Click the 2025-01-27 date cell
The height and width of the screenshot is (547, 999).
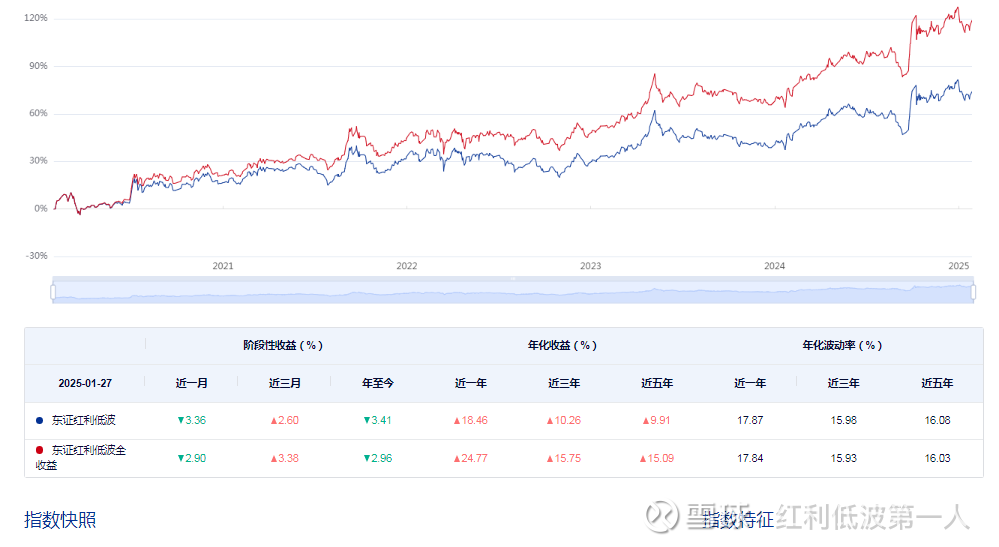(85, 383)
